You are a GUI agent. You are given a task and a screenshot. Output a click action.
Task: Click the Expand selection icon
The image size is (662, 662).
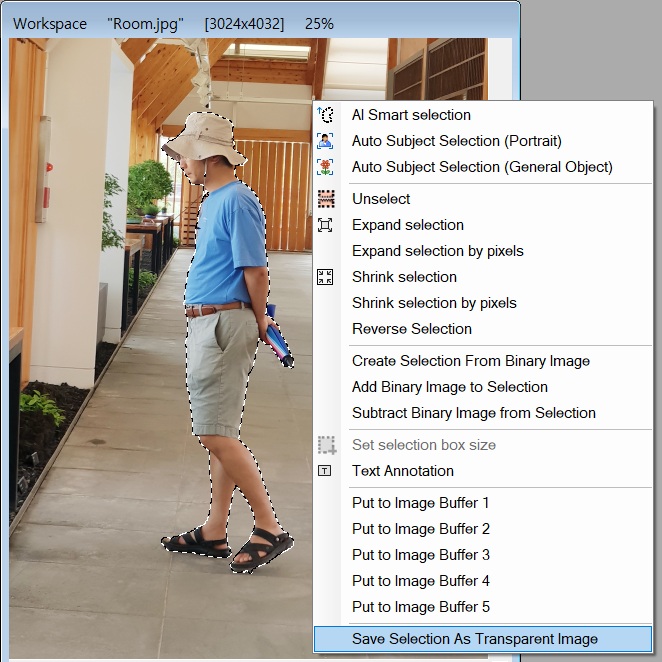click(x=325, y=225)
